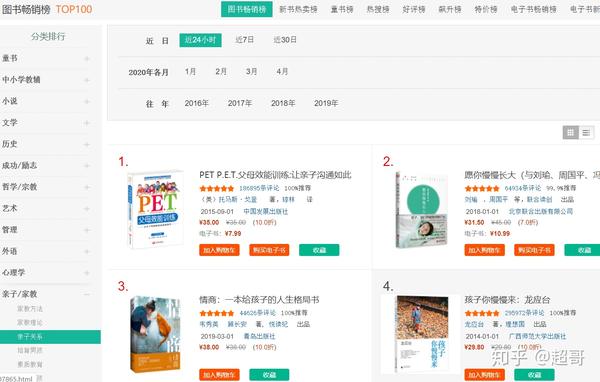Screen dimensions: 600x382
Task: Open P.E.T. book cover thumbnail
Action: (155, 210)
